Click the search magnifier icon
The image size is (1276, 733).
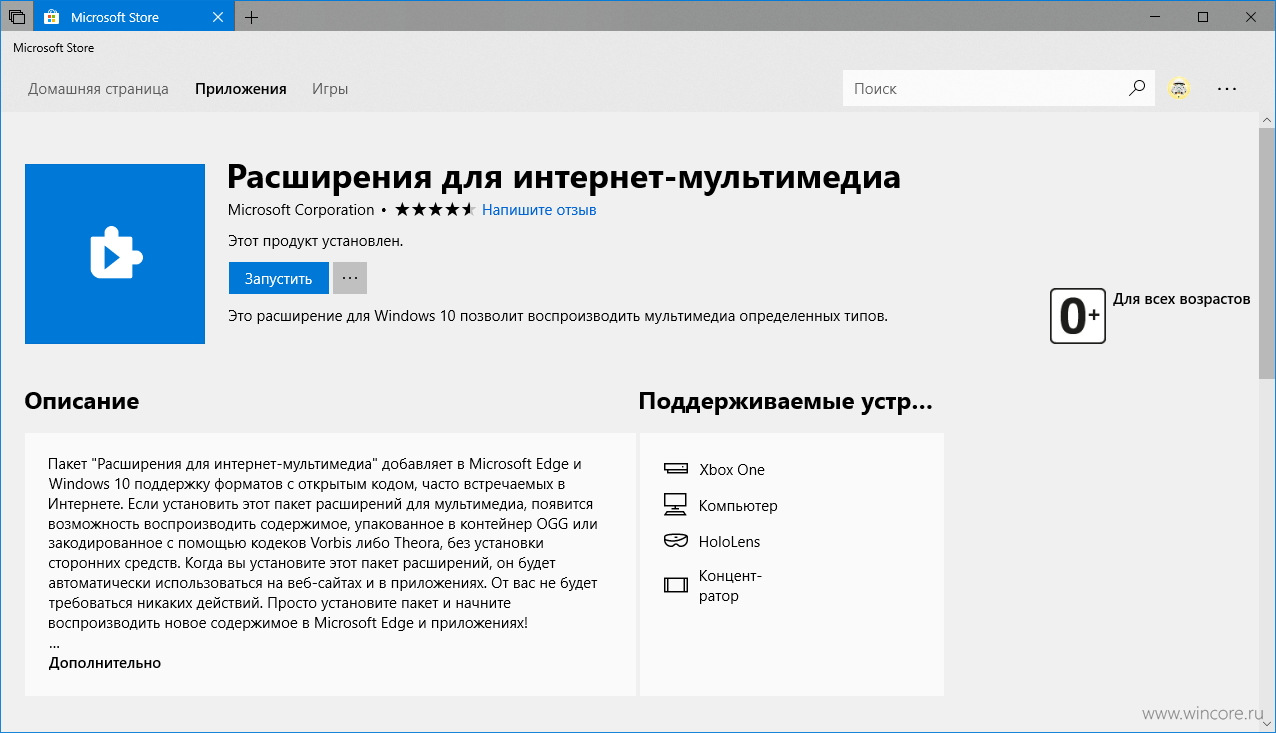pos(1137,88)
